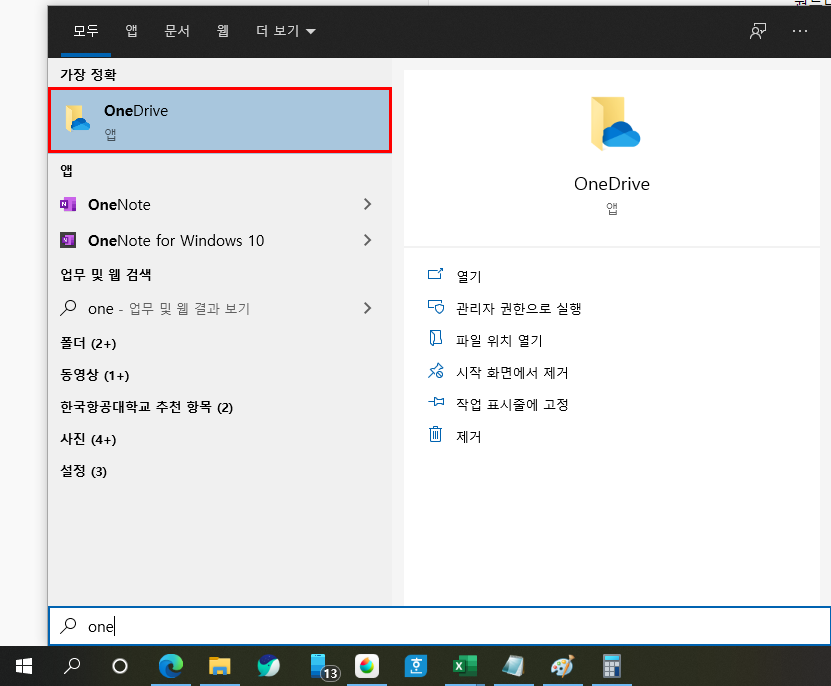Open the Your Phone icon with badge 13
Screen dimensions: 831x686
point(323,666)
